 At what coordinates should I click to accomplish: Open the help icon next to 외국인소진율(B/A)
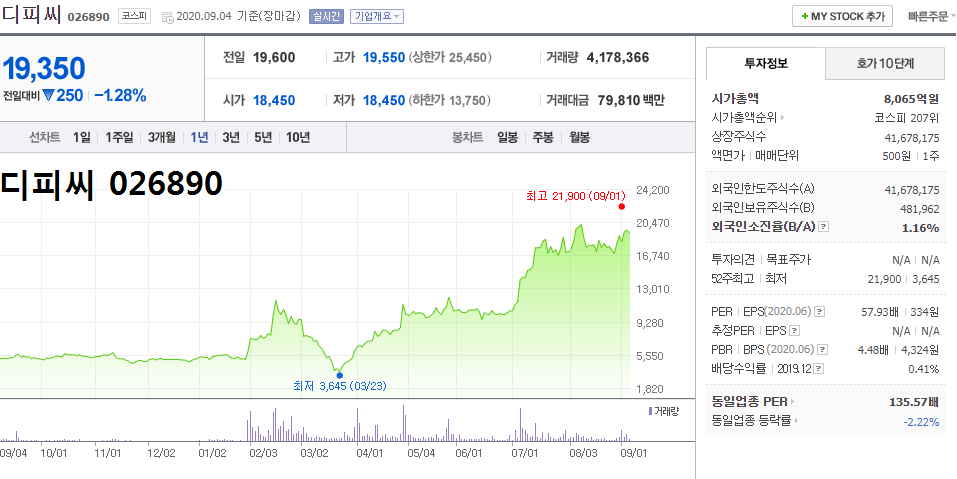tap(823, 227)
